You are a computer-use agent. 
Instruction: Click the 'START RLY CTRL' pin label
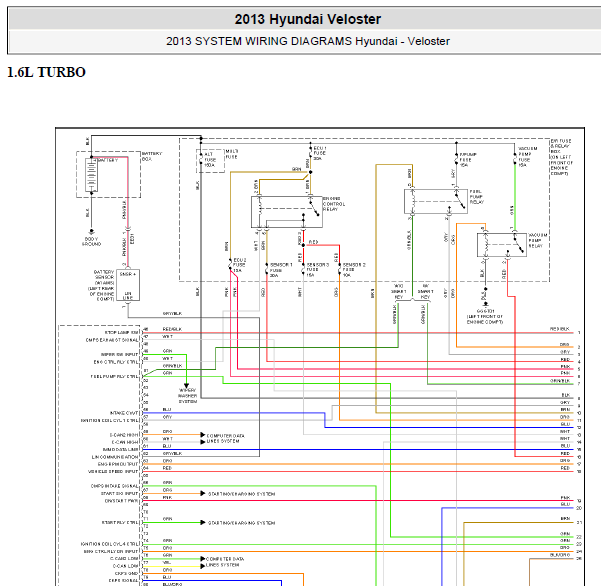[119, 522]
